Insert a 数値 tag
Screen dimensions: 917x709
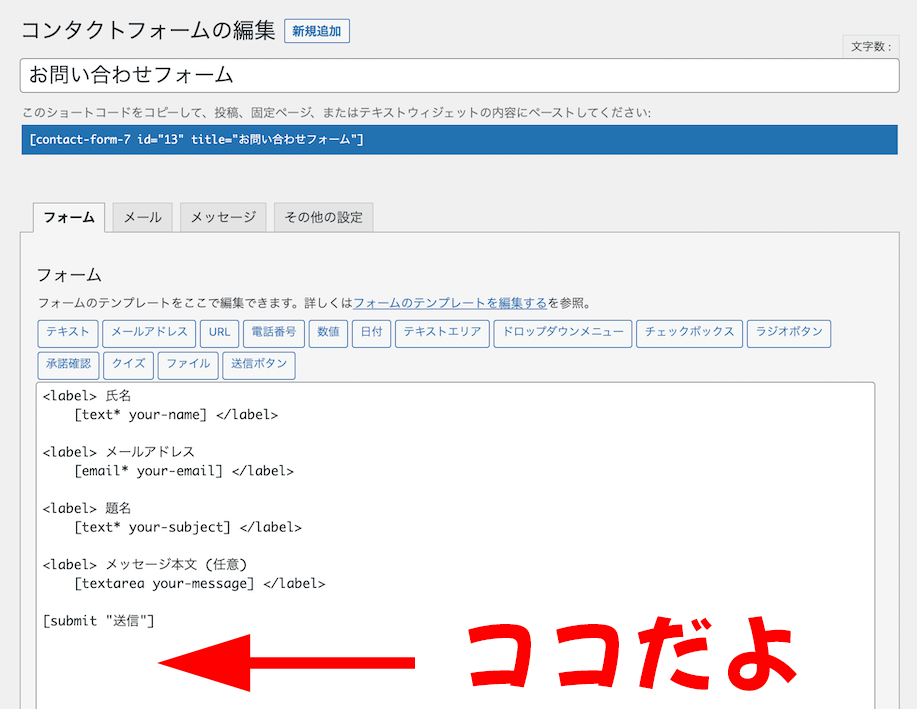pos(328,333)
